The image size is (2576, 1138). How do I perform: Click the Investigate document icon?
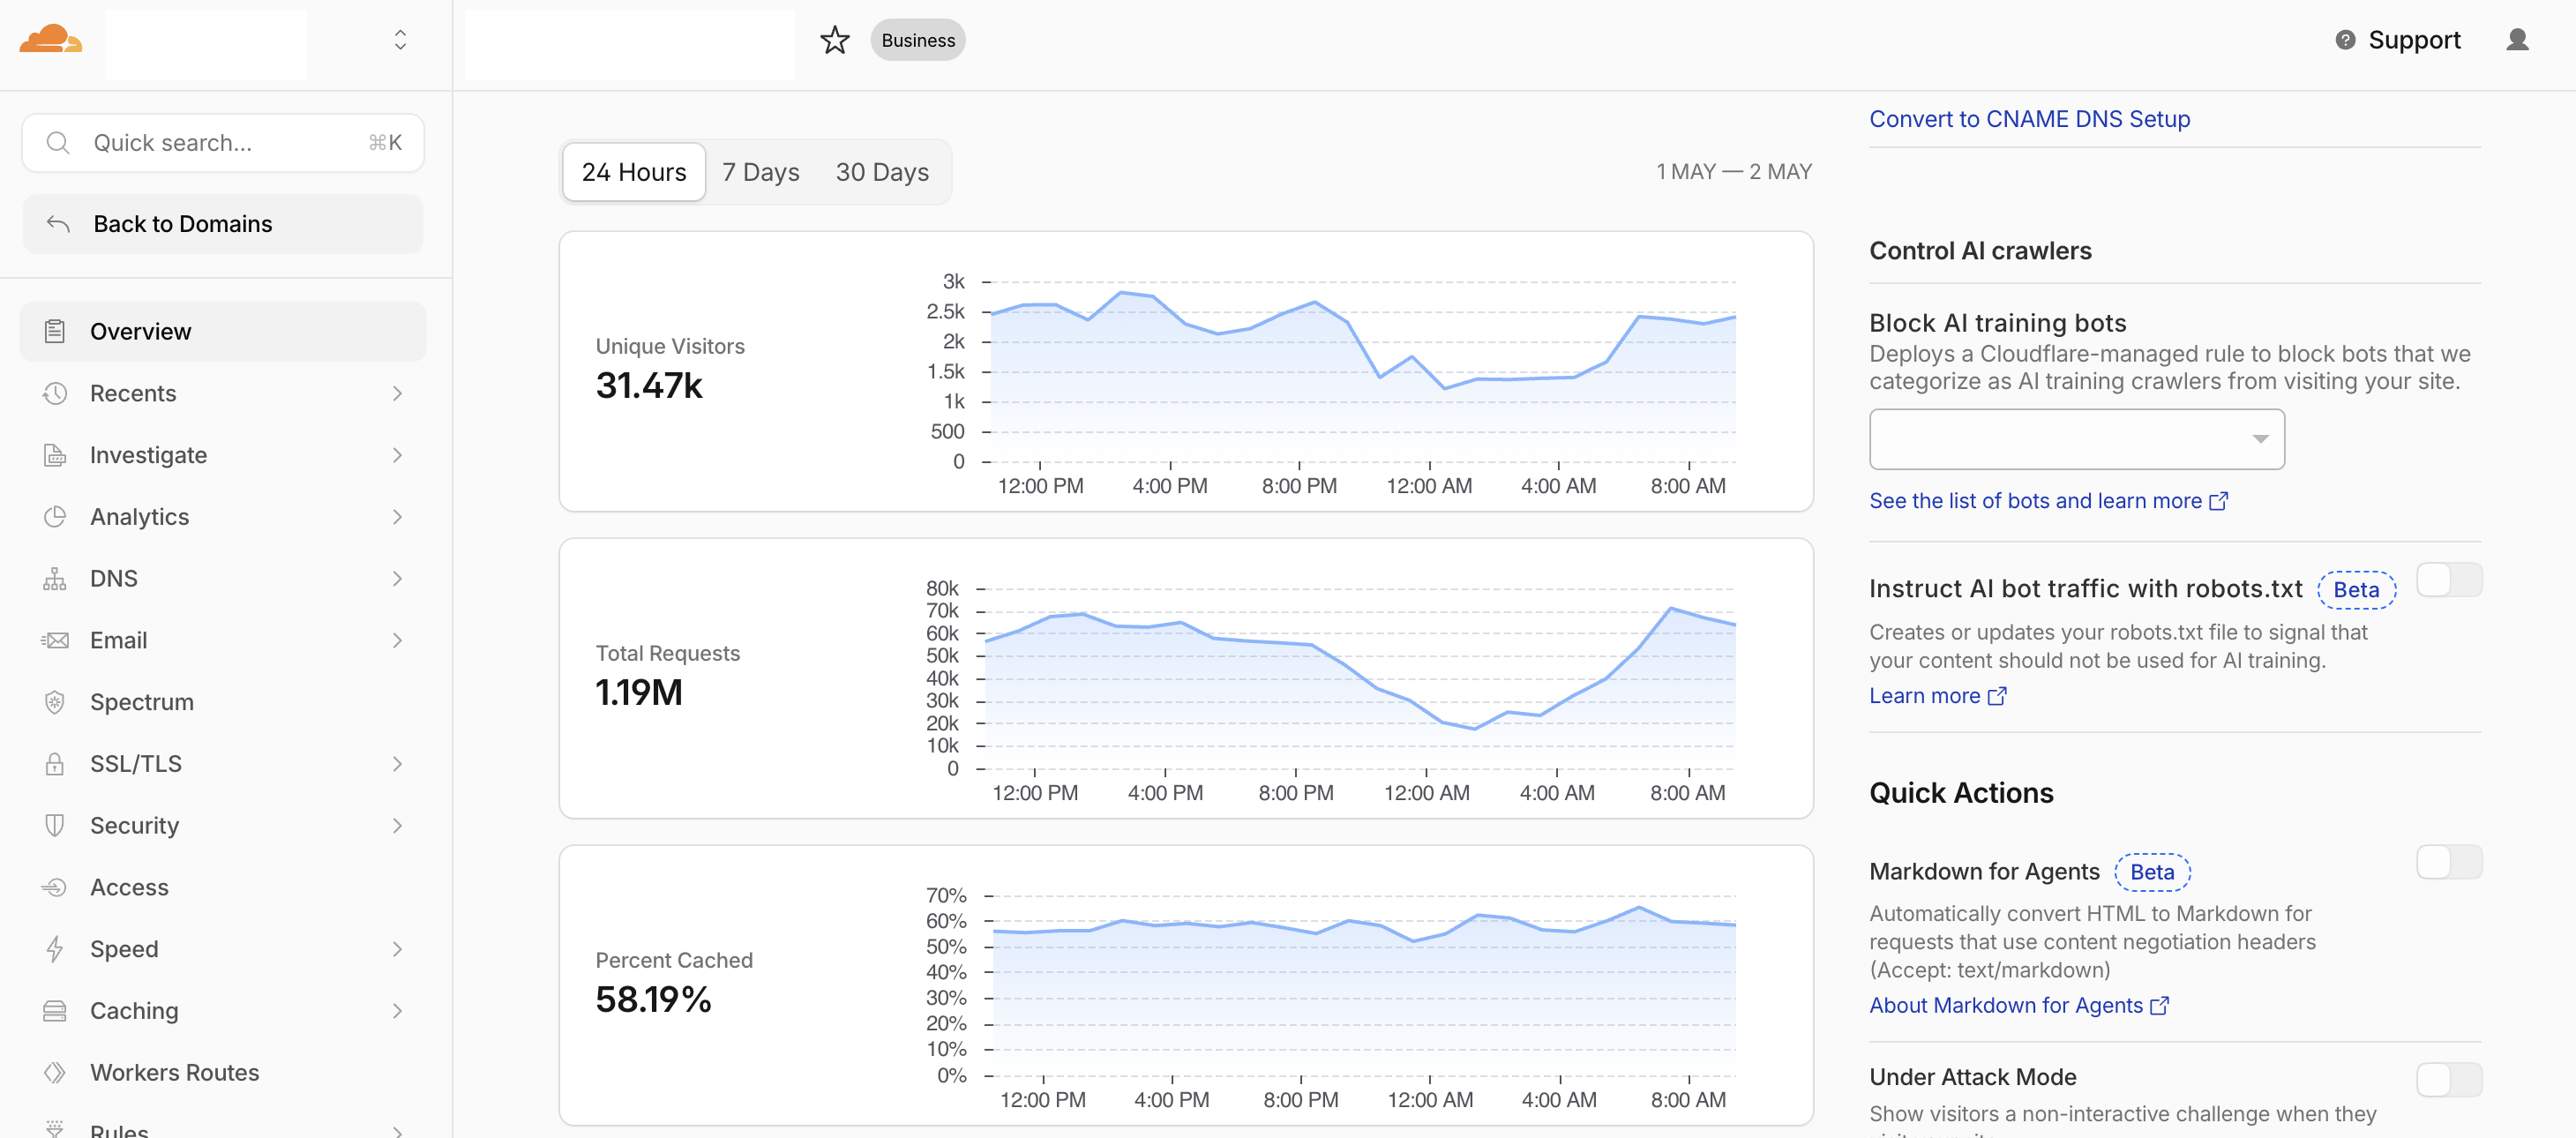coord(55,456)
